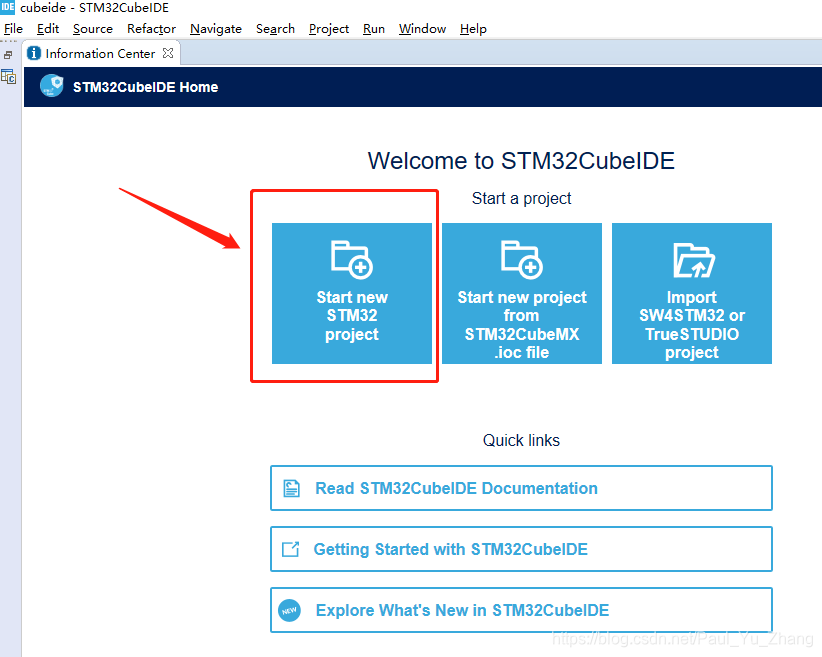Viewport: 822px width, 657px height.
Task: Open Read STM32CubeIDE Documentation link
Action: point(521,488)
